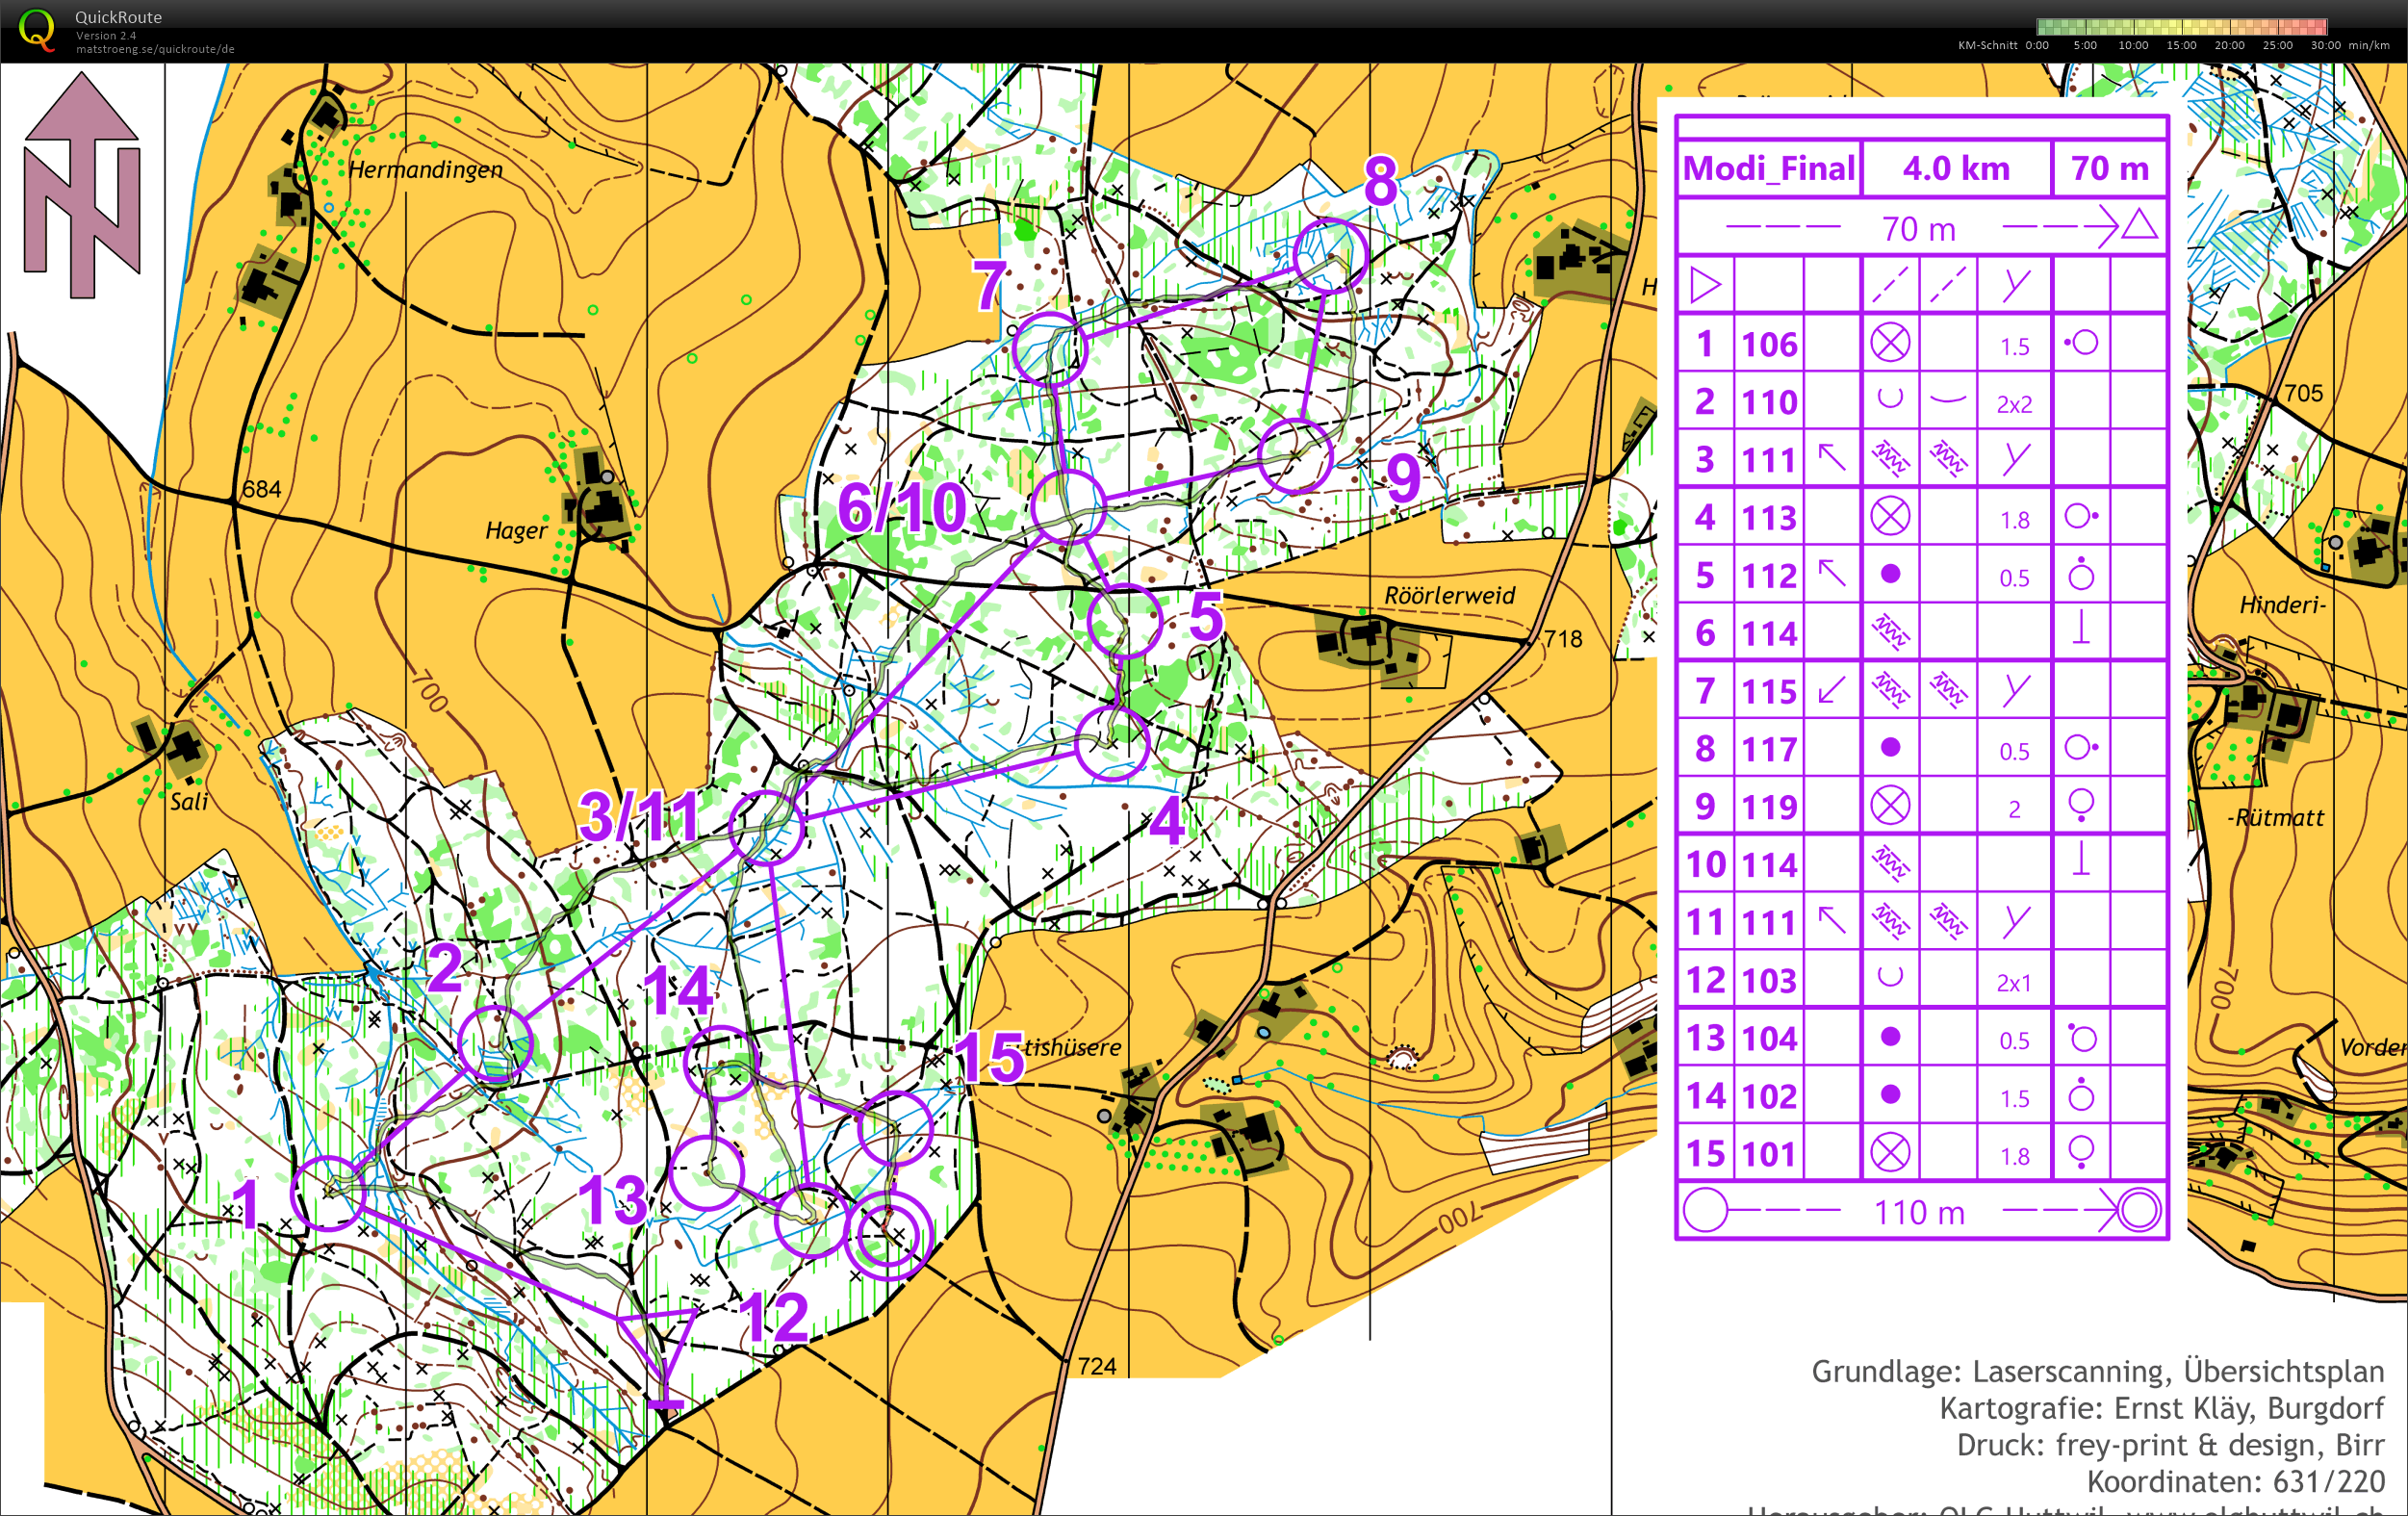The height and width of the screenshot is (1516, 2408).
Task: Click the double-circle finish symbol on map
Action: (x=889, y=1235)
